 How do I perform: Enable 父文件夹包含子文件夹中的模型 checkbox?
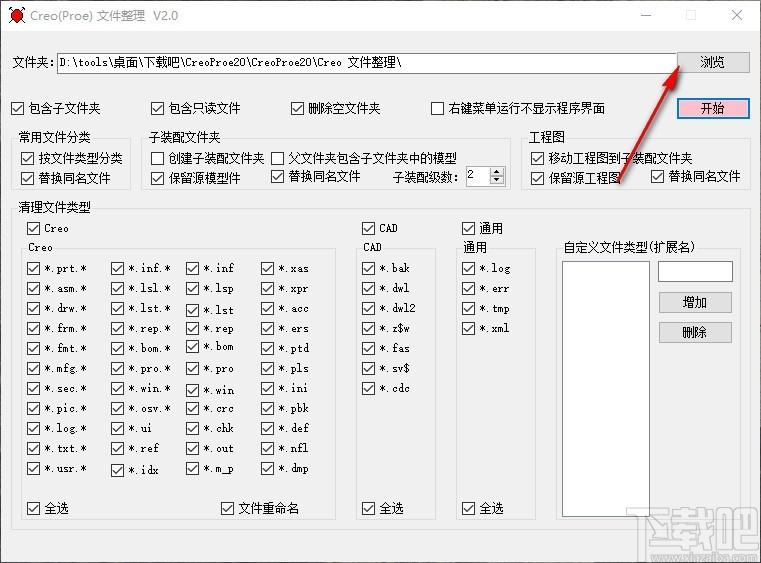coord(277,158)
